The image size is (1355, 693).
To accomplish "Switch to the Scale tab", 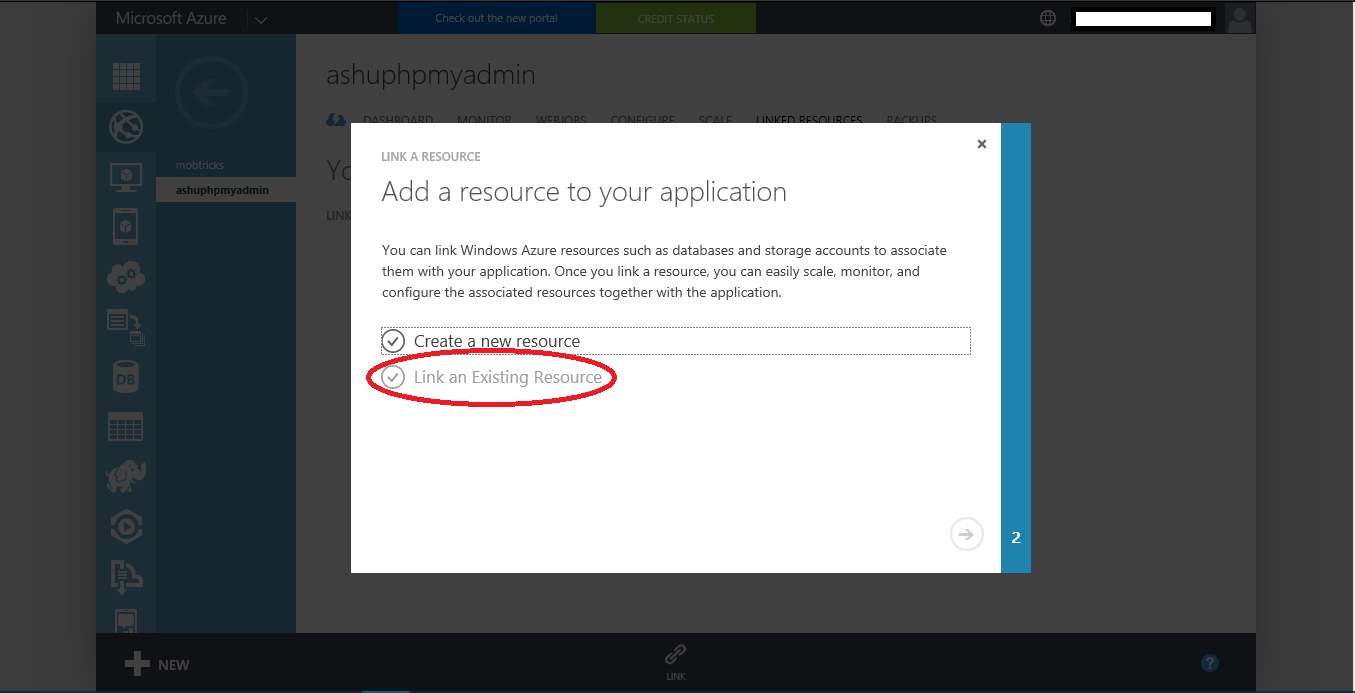I will (x=715, y=120).
